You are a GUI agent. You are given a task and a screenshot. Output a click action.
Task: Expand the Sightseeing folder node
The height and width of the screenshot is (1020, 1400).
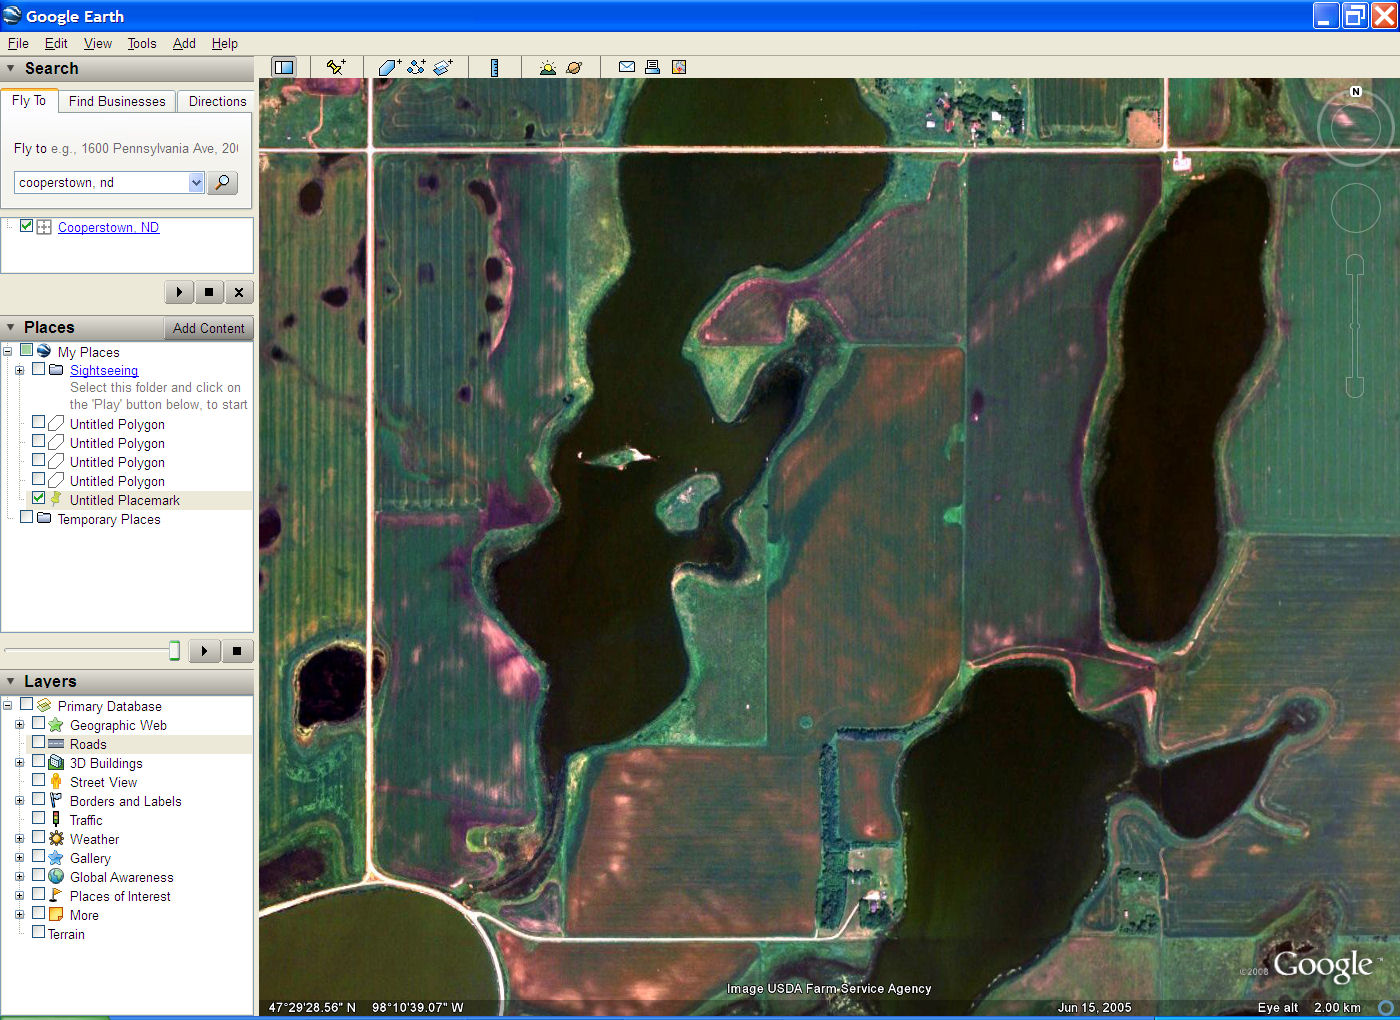point(19,370)
